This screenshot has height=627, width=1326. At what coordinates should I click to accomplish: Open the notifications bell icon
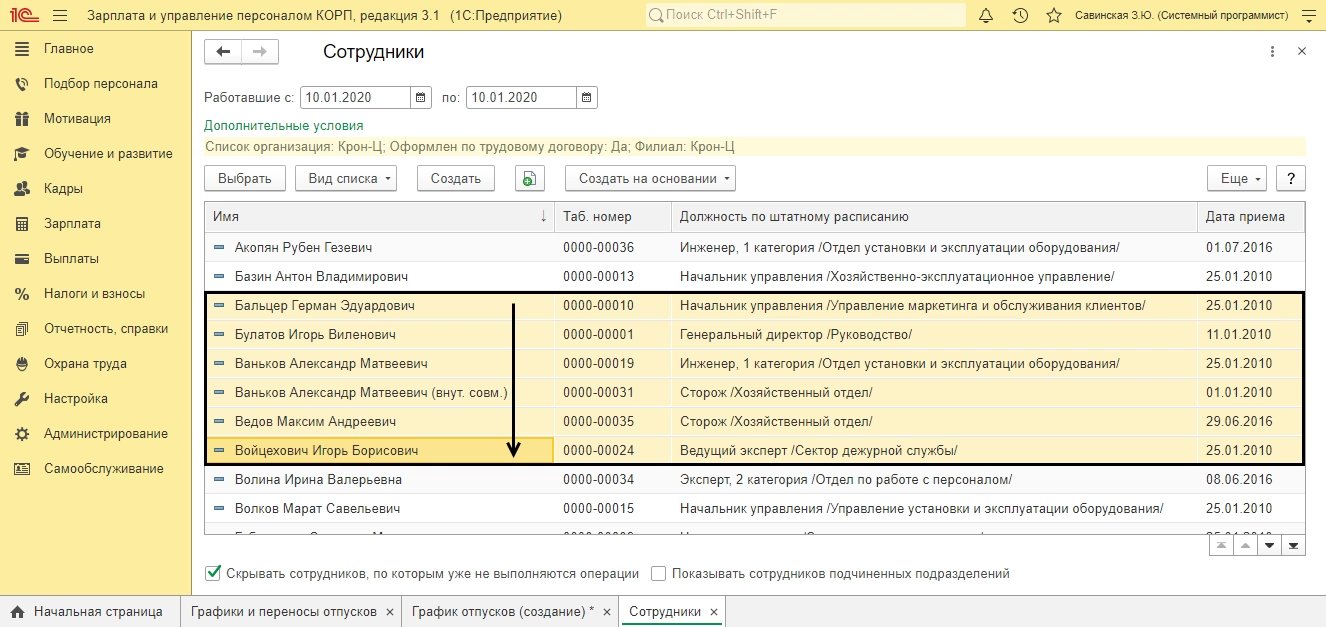(x=986, y=16)
